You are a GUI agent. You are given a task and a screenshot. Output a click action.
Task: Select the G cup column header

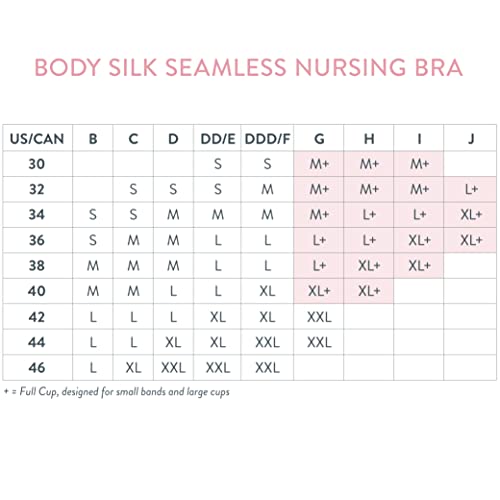point(319,138)
